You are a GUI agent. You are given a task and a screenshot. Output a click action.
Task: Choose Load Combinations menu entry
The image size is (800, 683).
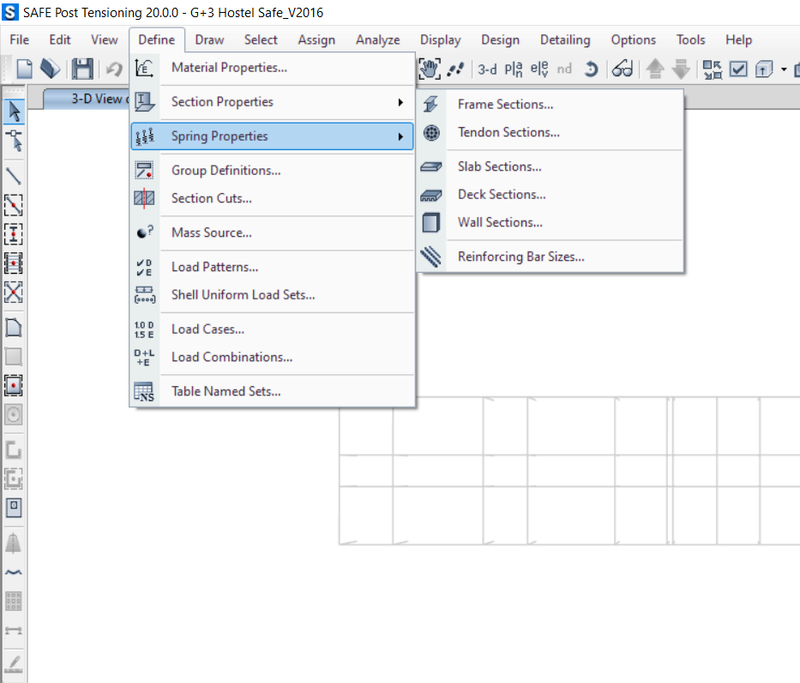(272, 357)
